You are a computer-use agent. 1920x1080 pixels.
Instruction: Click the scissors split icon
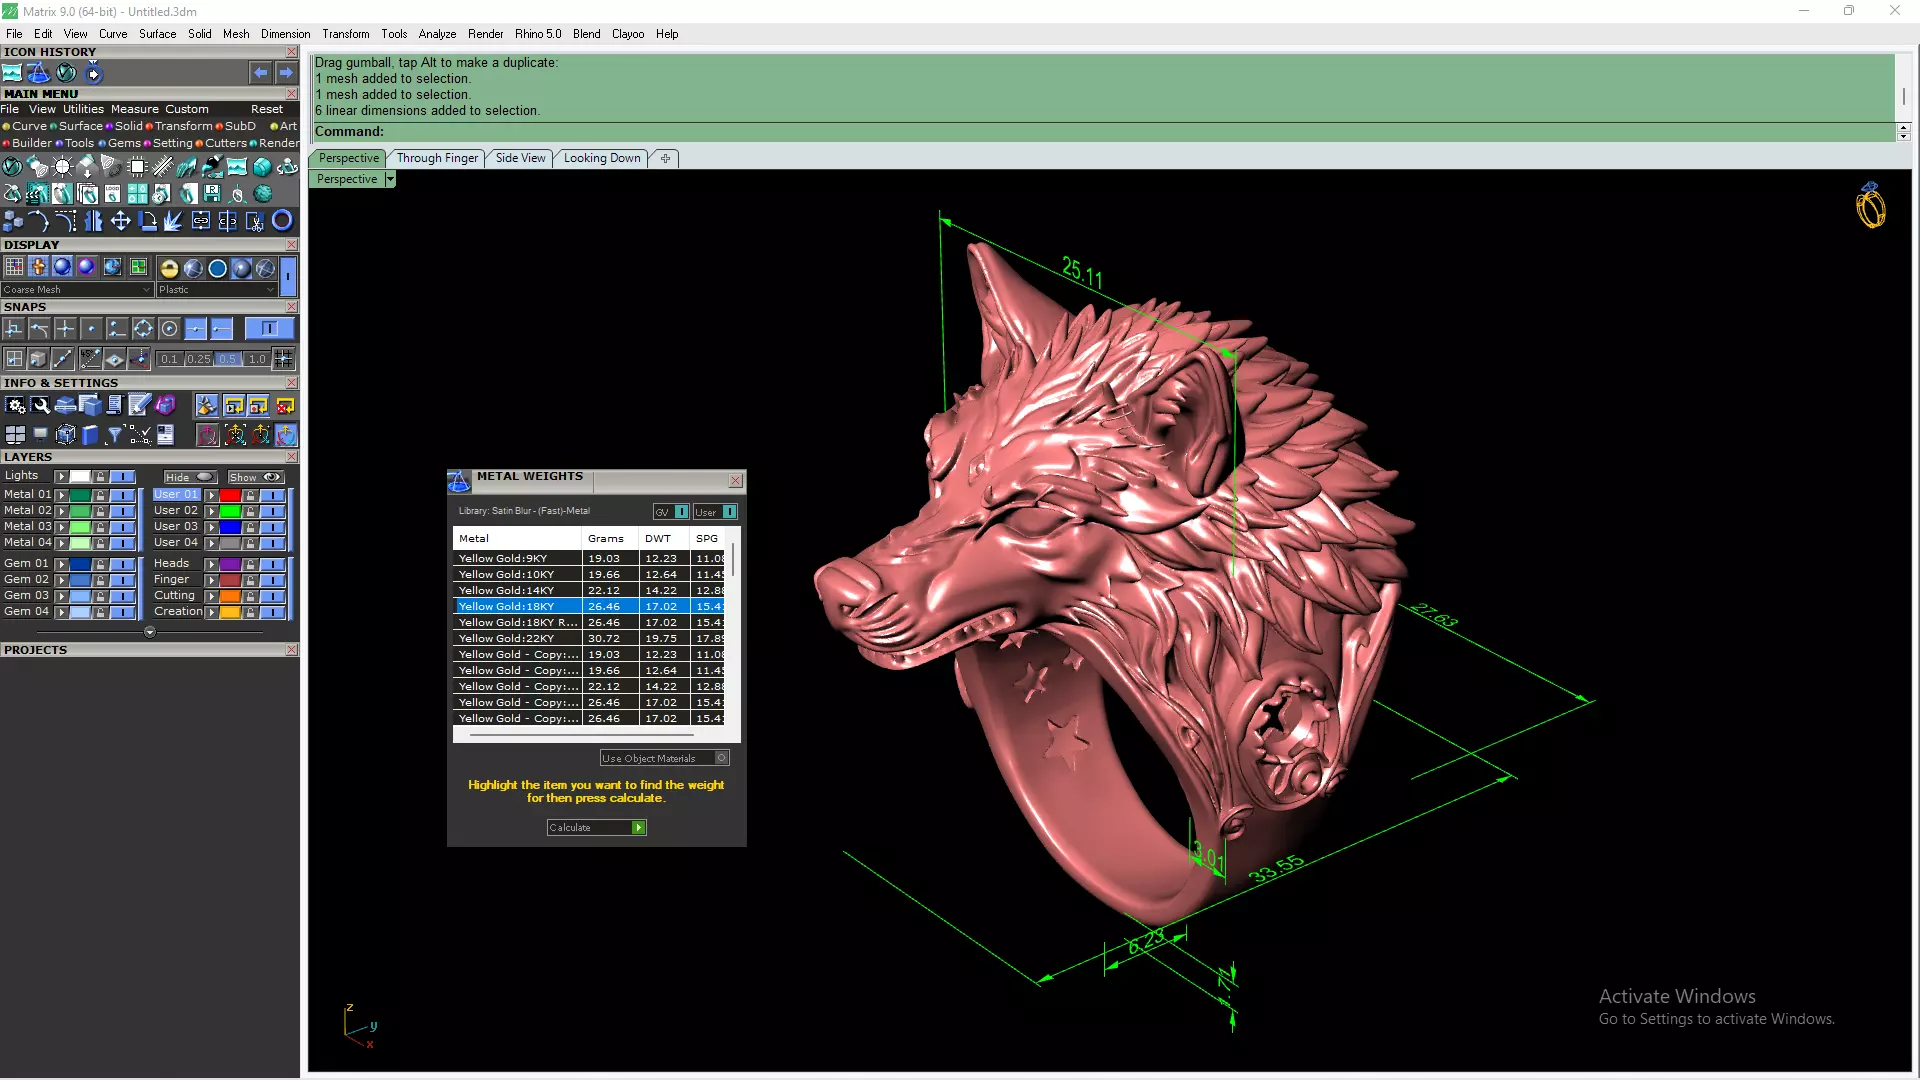255,221
